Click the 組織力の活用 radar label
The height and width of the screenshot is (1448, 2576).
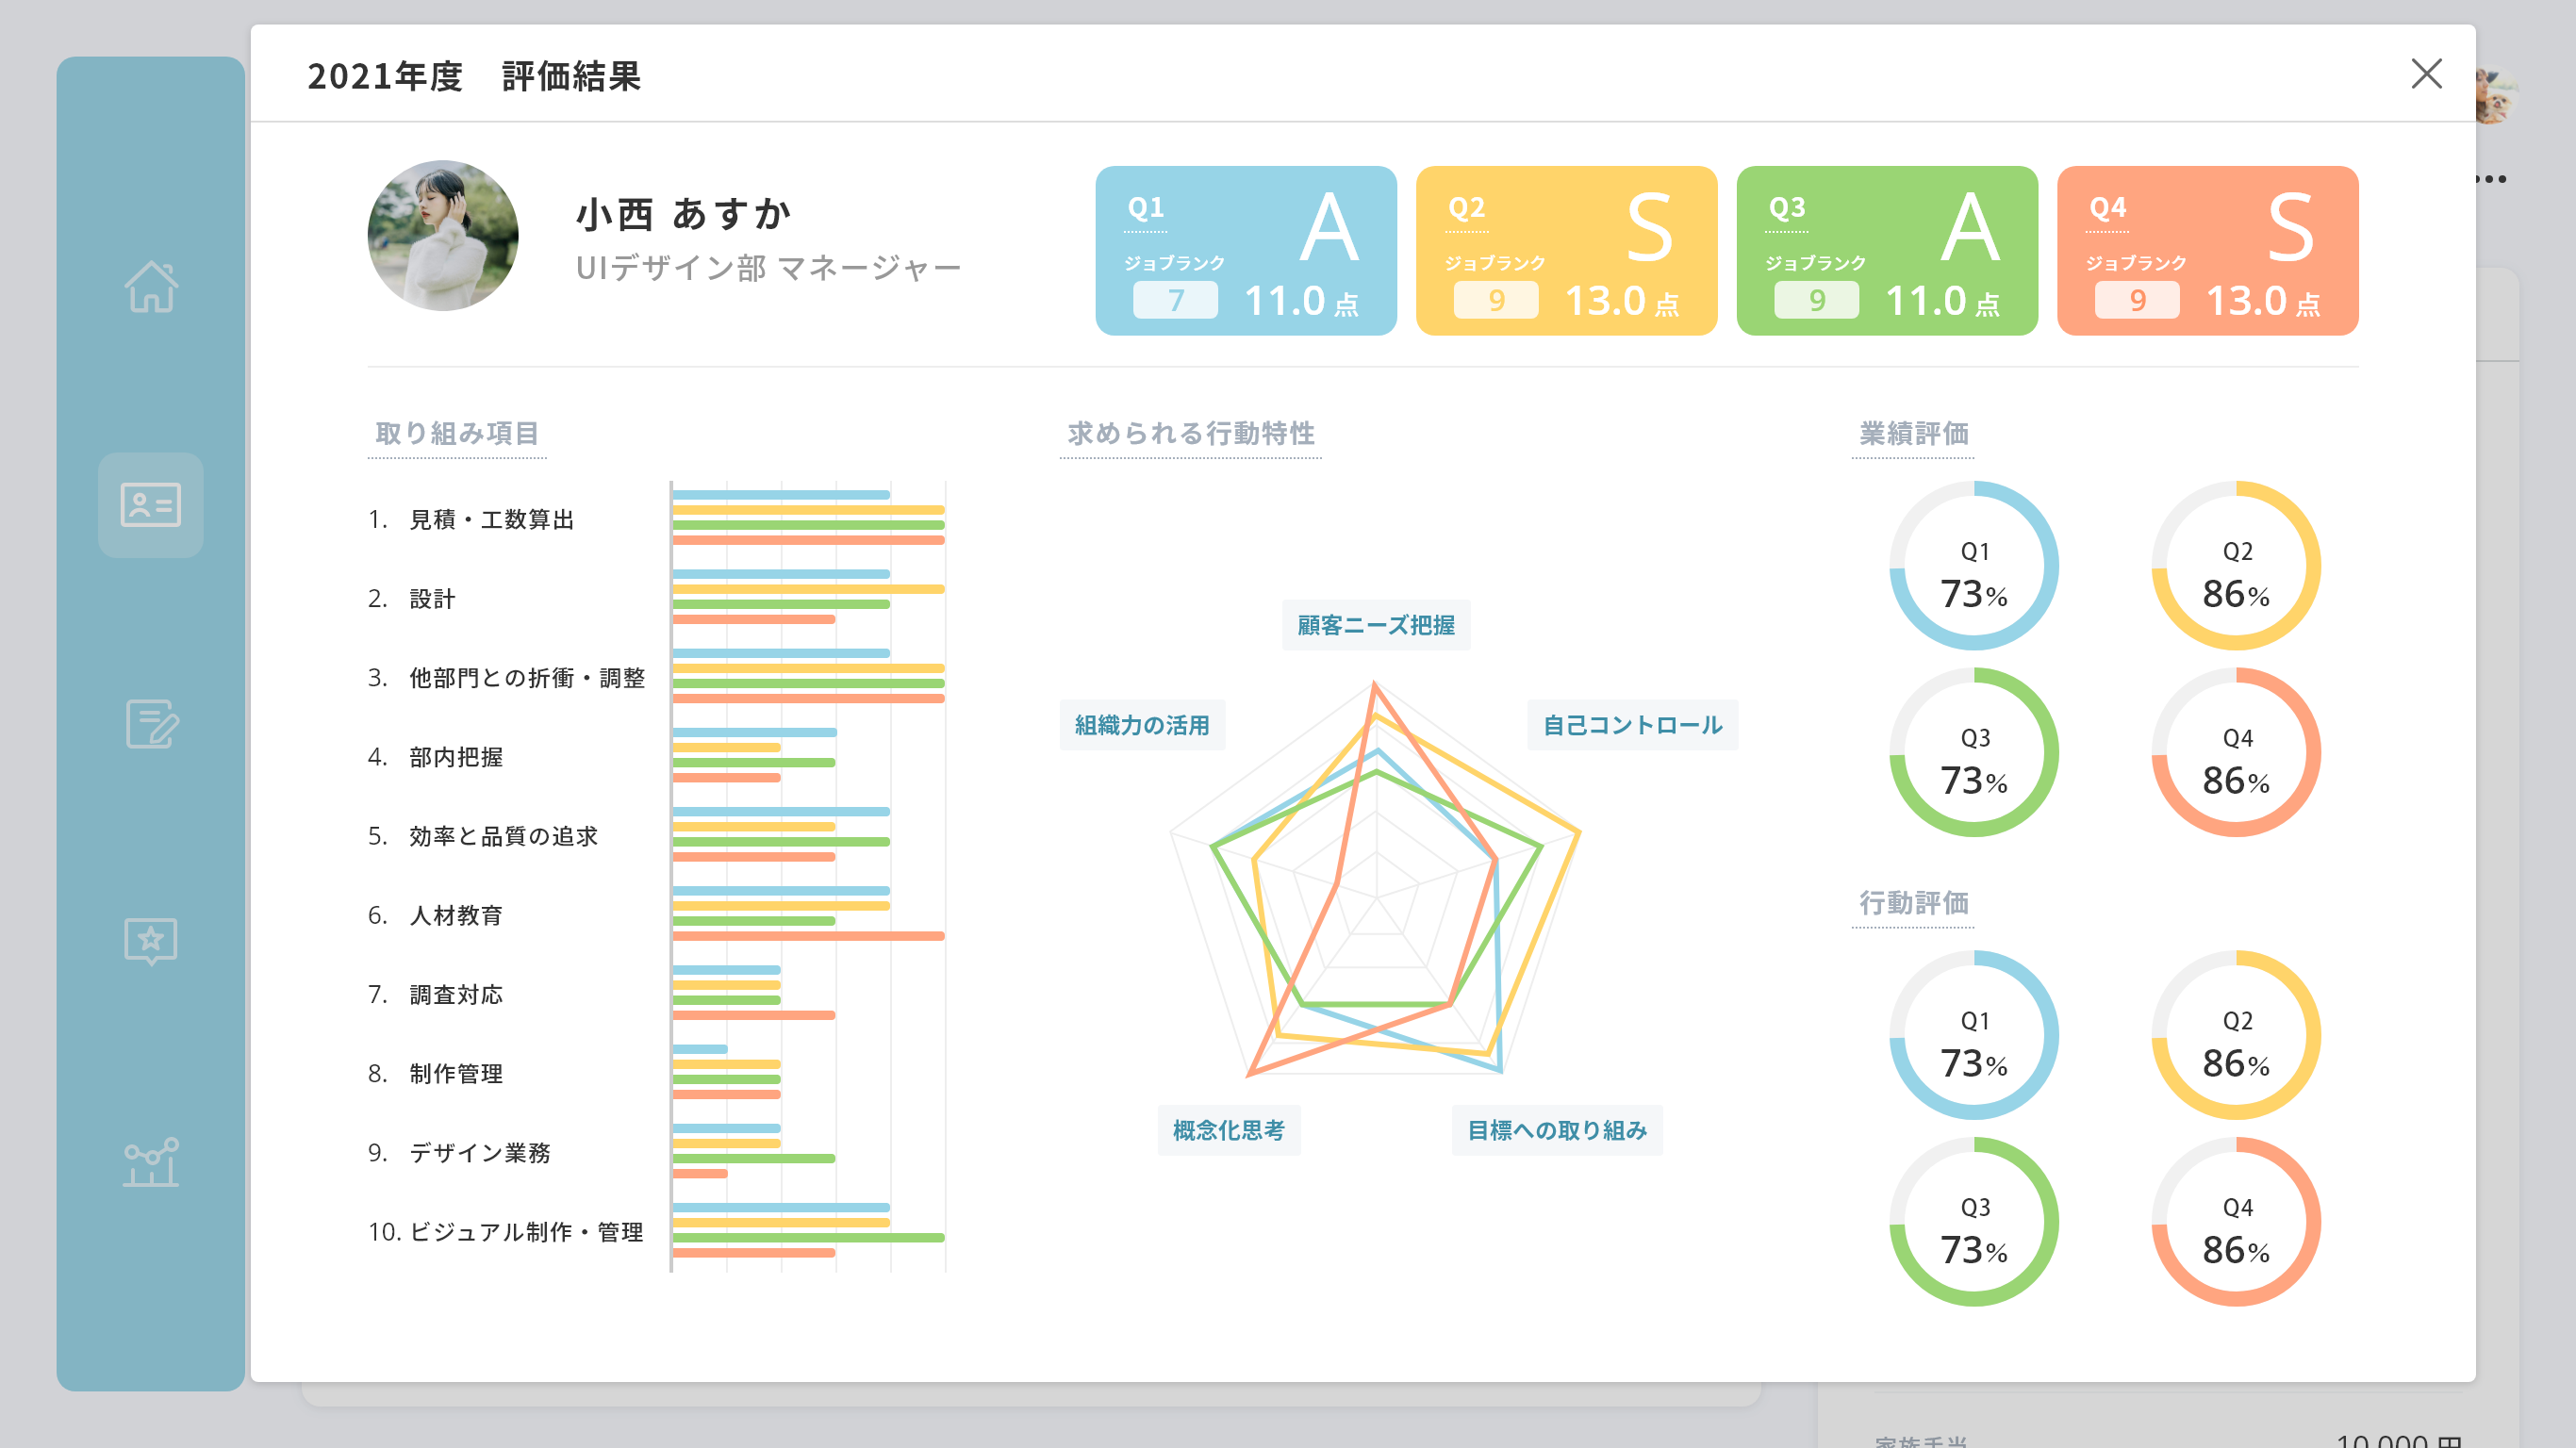click(x=1141, y=725)
